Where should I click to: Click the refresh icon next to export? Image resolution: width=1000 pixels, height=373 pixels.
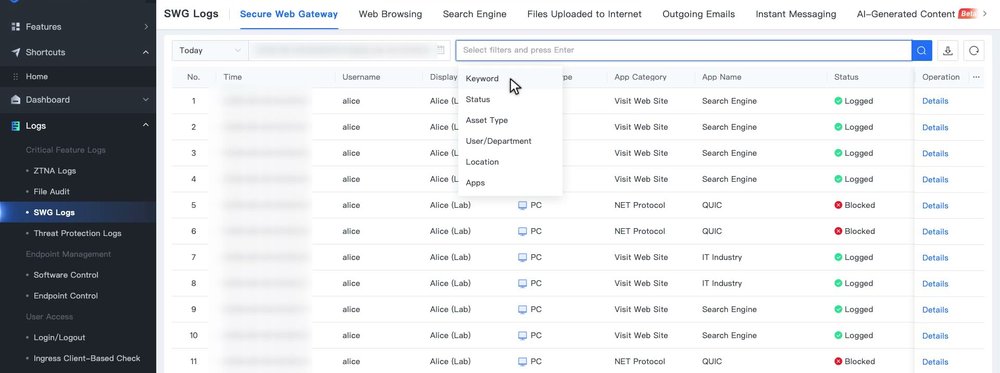click(974, 50)
